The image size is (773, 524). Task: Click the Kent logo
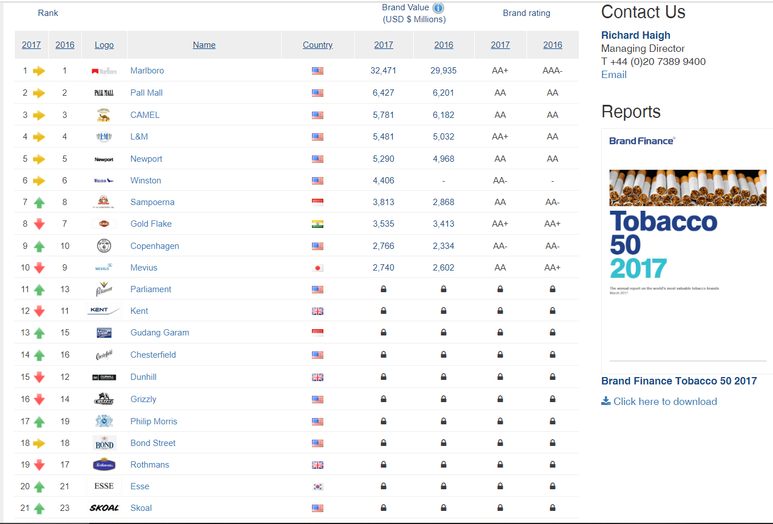pos(104,311)
